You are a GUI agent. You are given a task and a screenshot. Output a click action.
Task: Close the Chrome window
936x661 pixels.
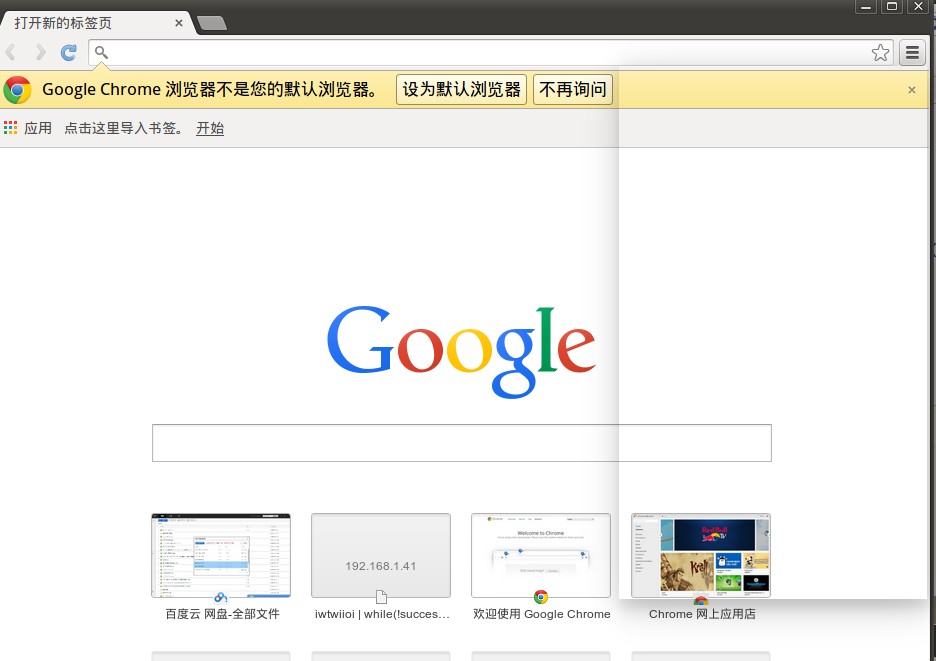pyautogui.click(x=918, y=7)
